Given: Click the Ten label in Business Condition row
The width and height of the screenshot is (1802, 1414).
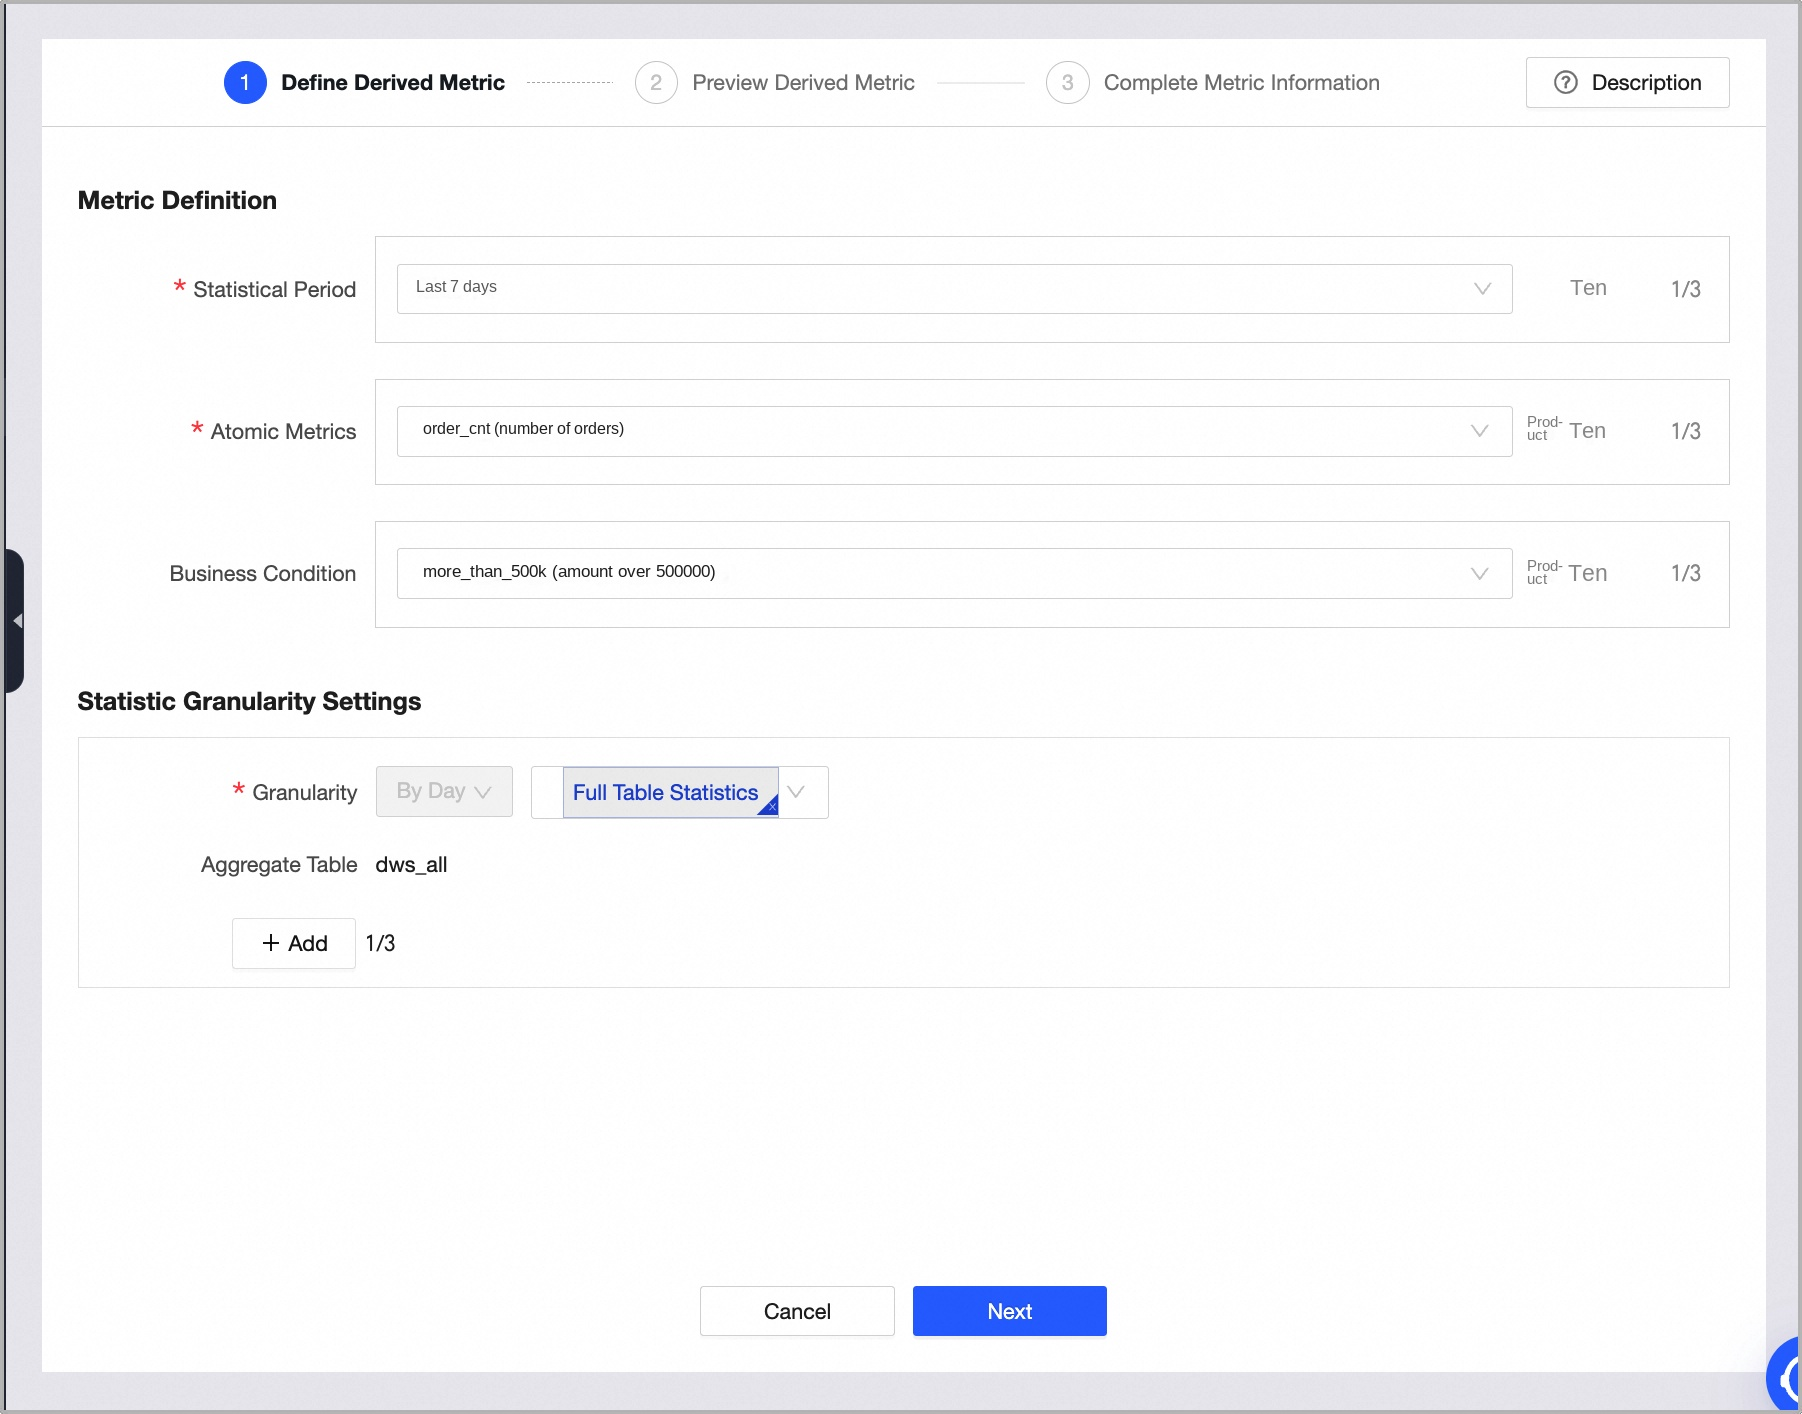Looking at the screenshot, I should [1587, 573].
